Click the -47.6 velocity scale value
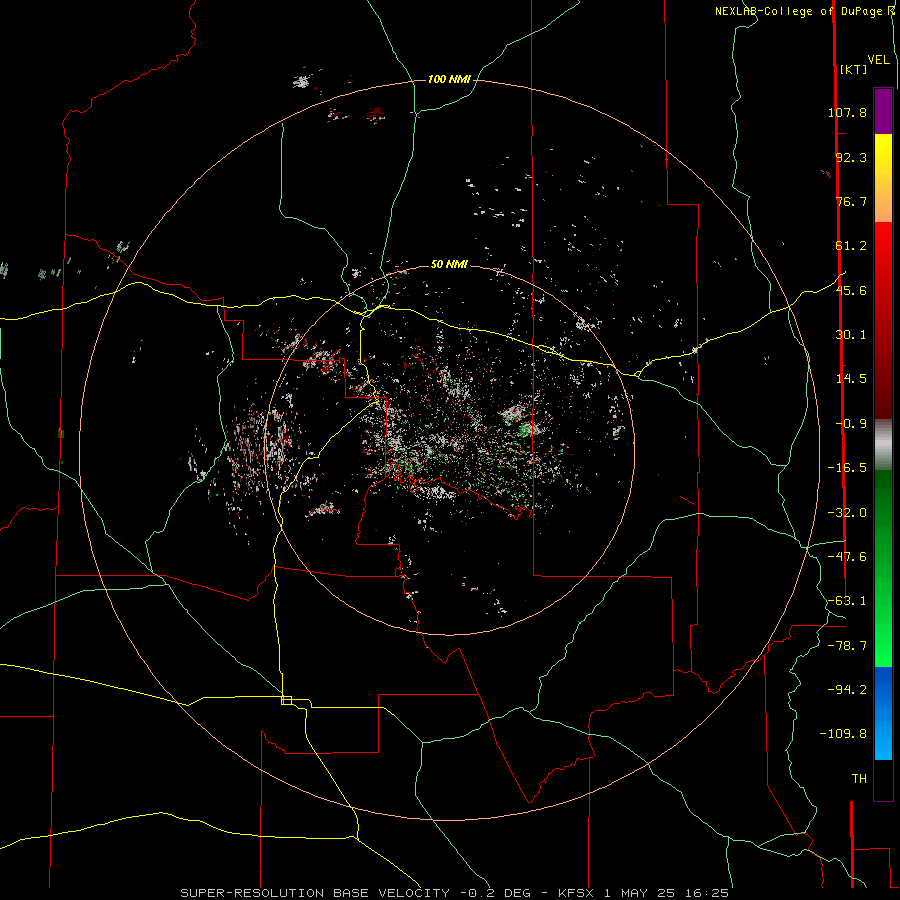This screenshot has width=900, height=900. click(x=847, y=557)
